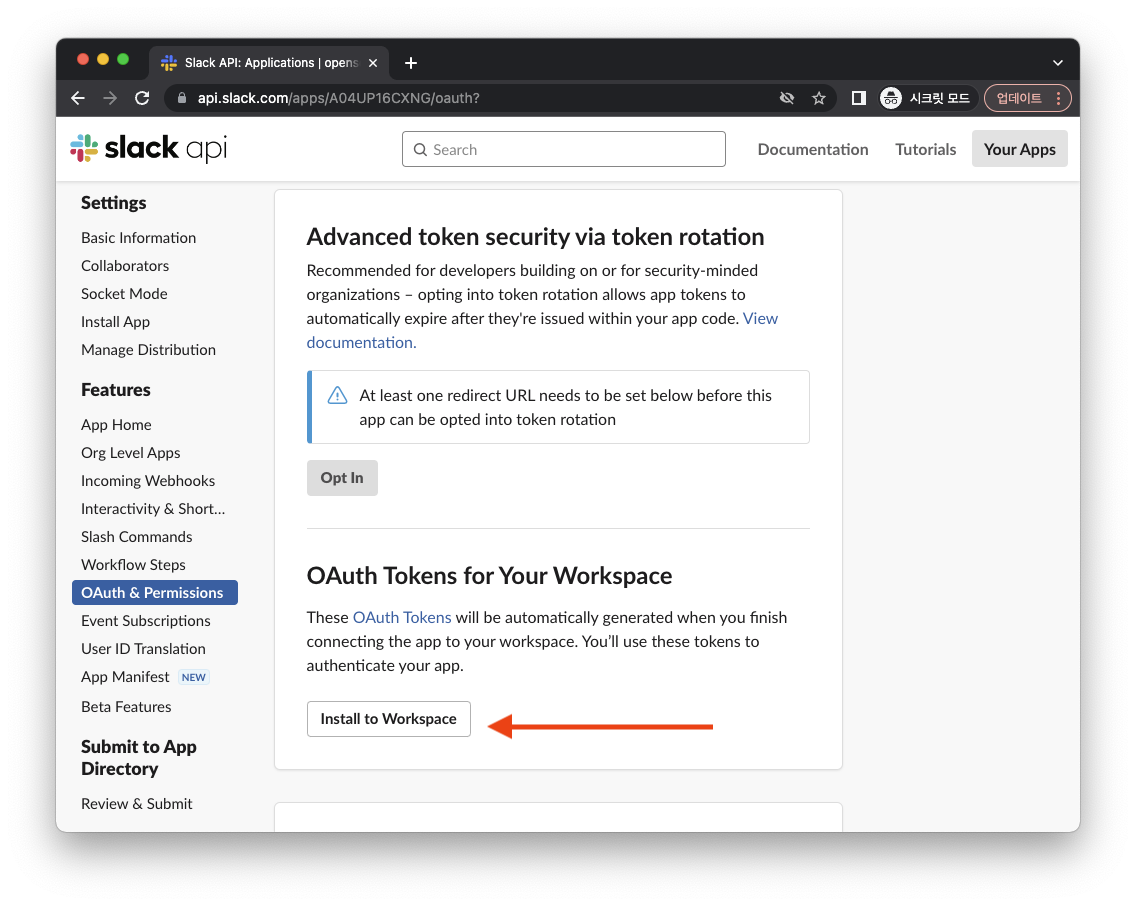The width and height of the screenshot is (1136, 906).
Task: Close the Slack API browser tab
Action: (x=373, y=63)
